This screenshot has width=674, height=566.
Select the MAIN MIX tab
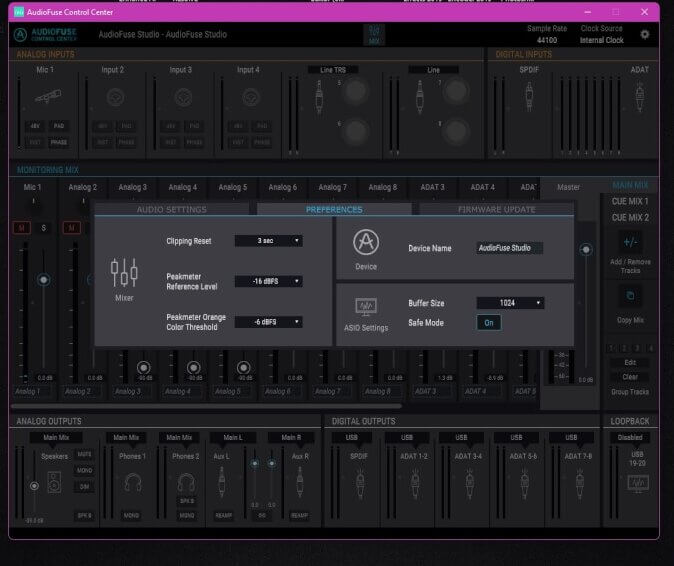(630, 185)
